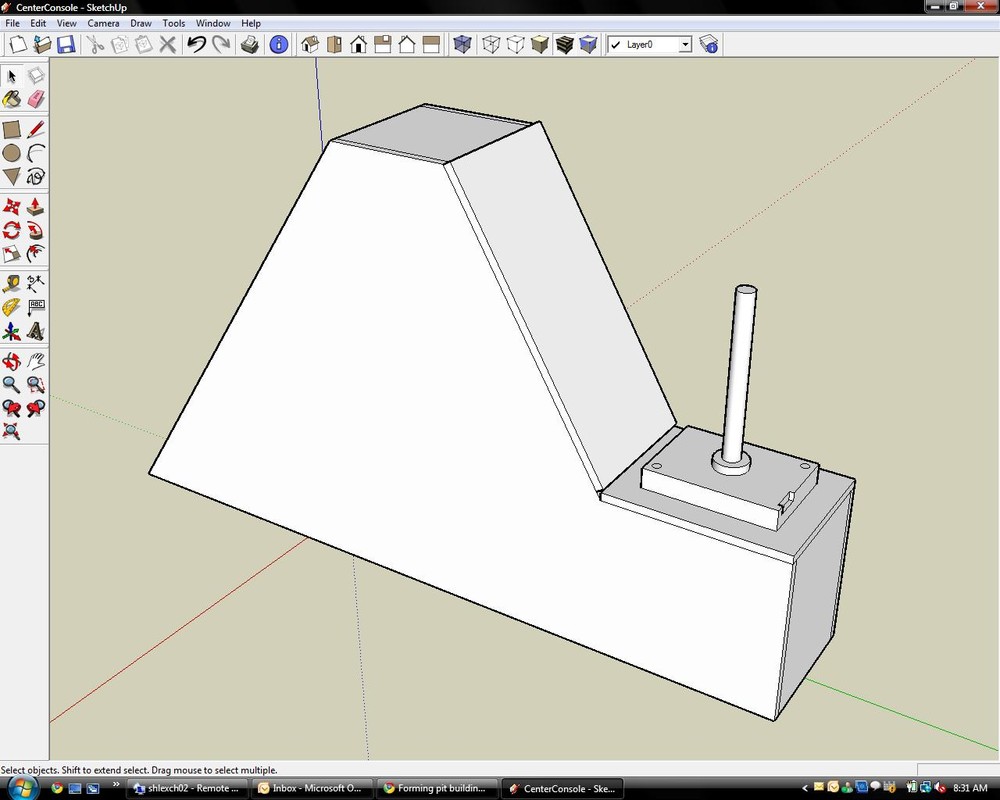Switch to the Iso camera view
The width and height of the screenshot is (1000, 800).
(x=309, y=44)
